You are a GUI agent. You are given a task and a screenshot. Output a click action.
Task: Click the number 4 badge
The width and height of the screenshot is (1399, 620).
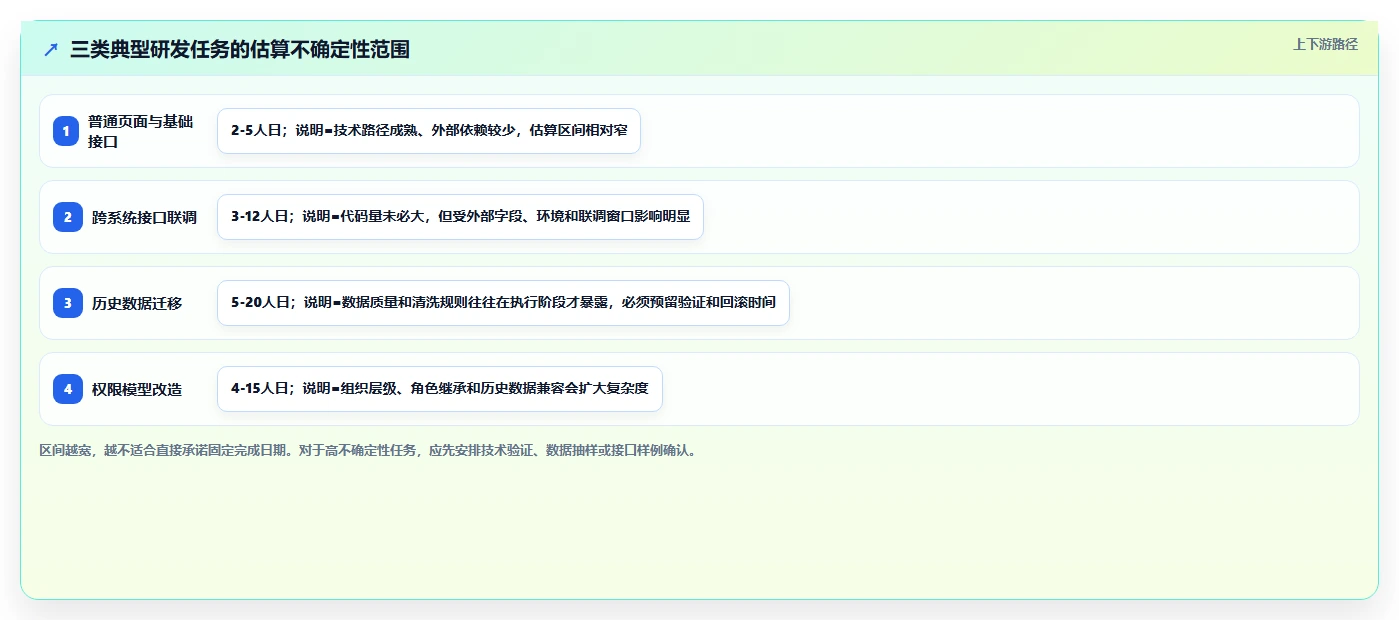pyautogui.click(x=68, y=389)
